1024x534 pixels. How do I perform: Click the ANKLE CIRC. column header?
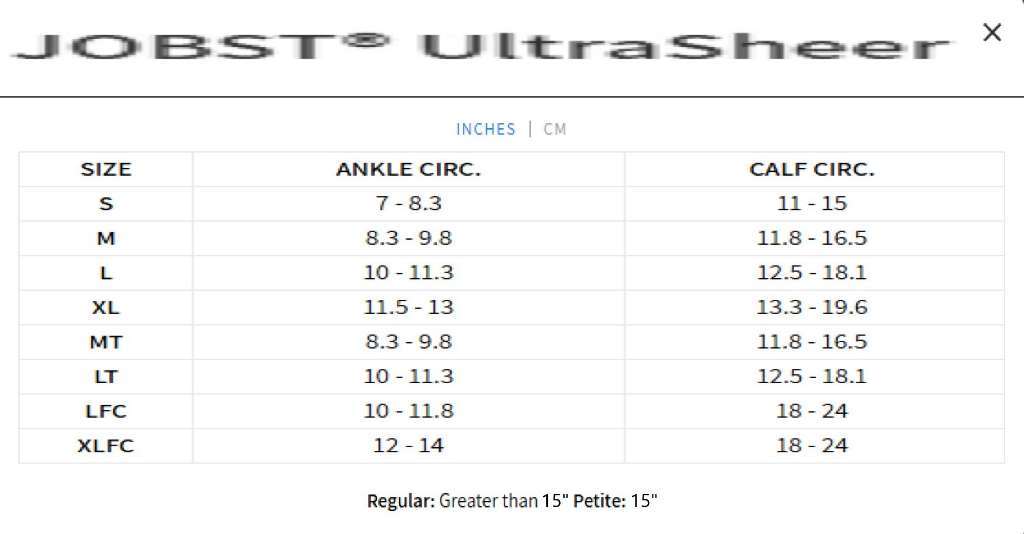tap(408, 170)
